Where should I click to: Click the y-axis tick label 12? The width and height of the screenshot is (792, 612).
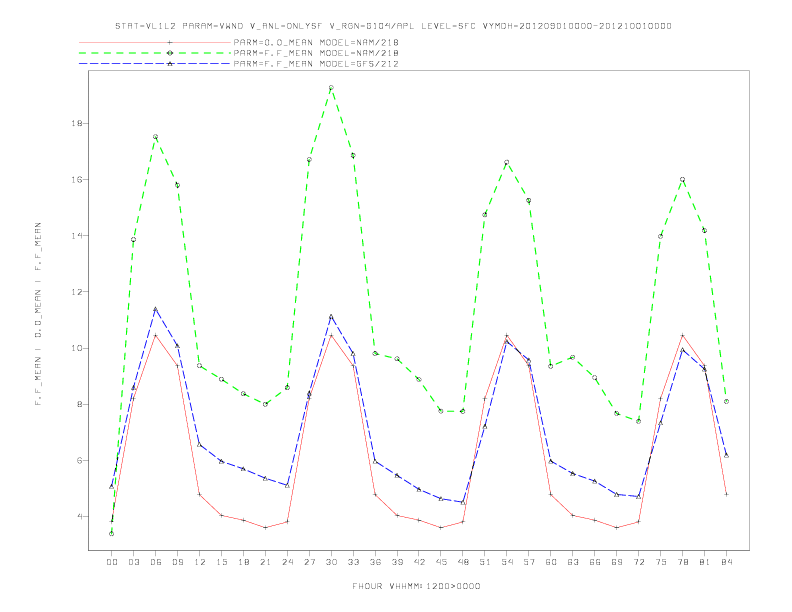pyautogui.click(x=77, y=292)
